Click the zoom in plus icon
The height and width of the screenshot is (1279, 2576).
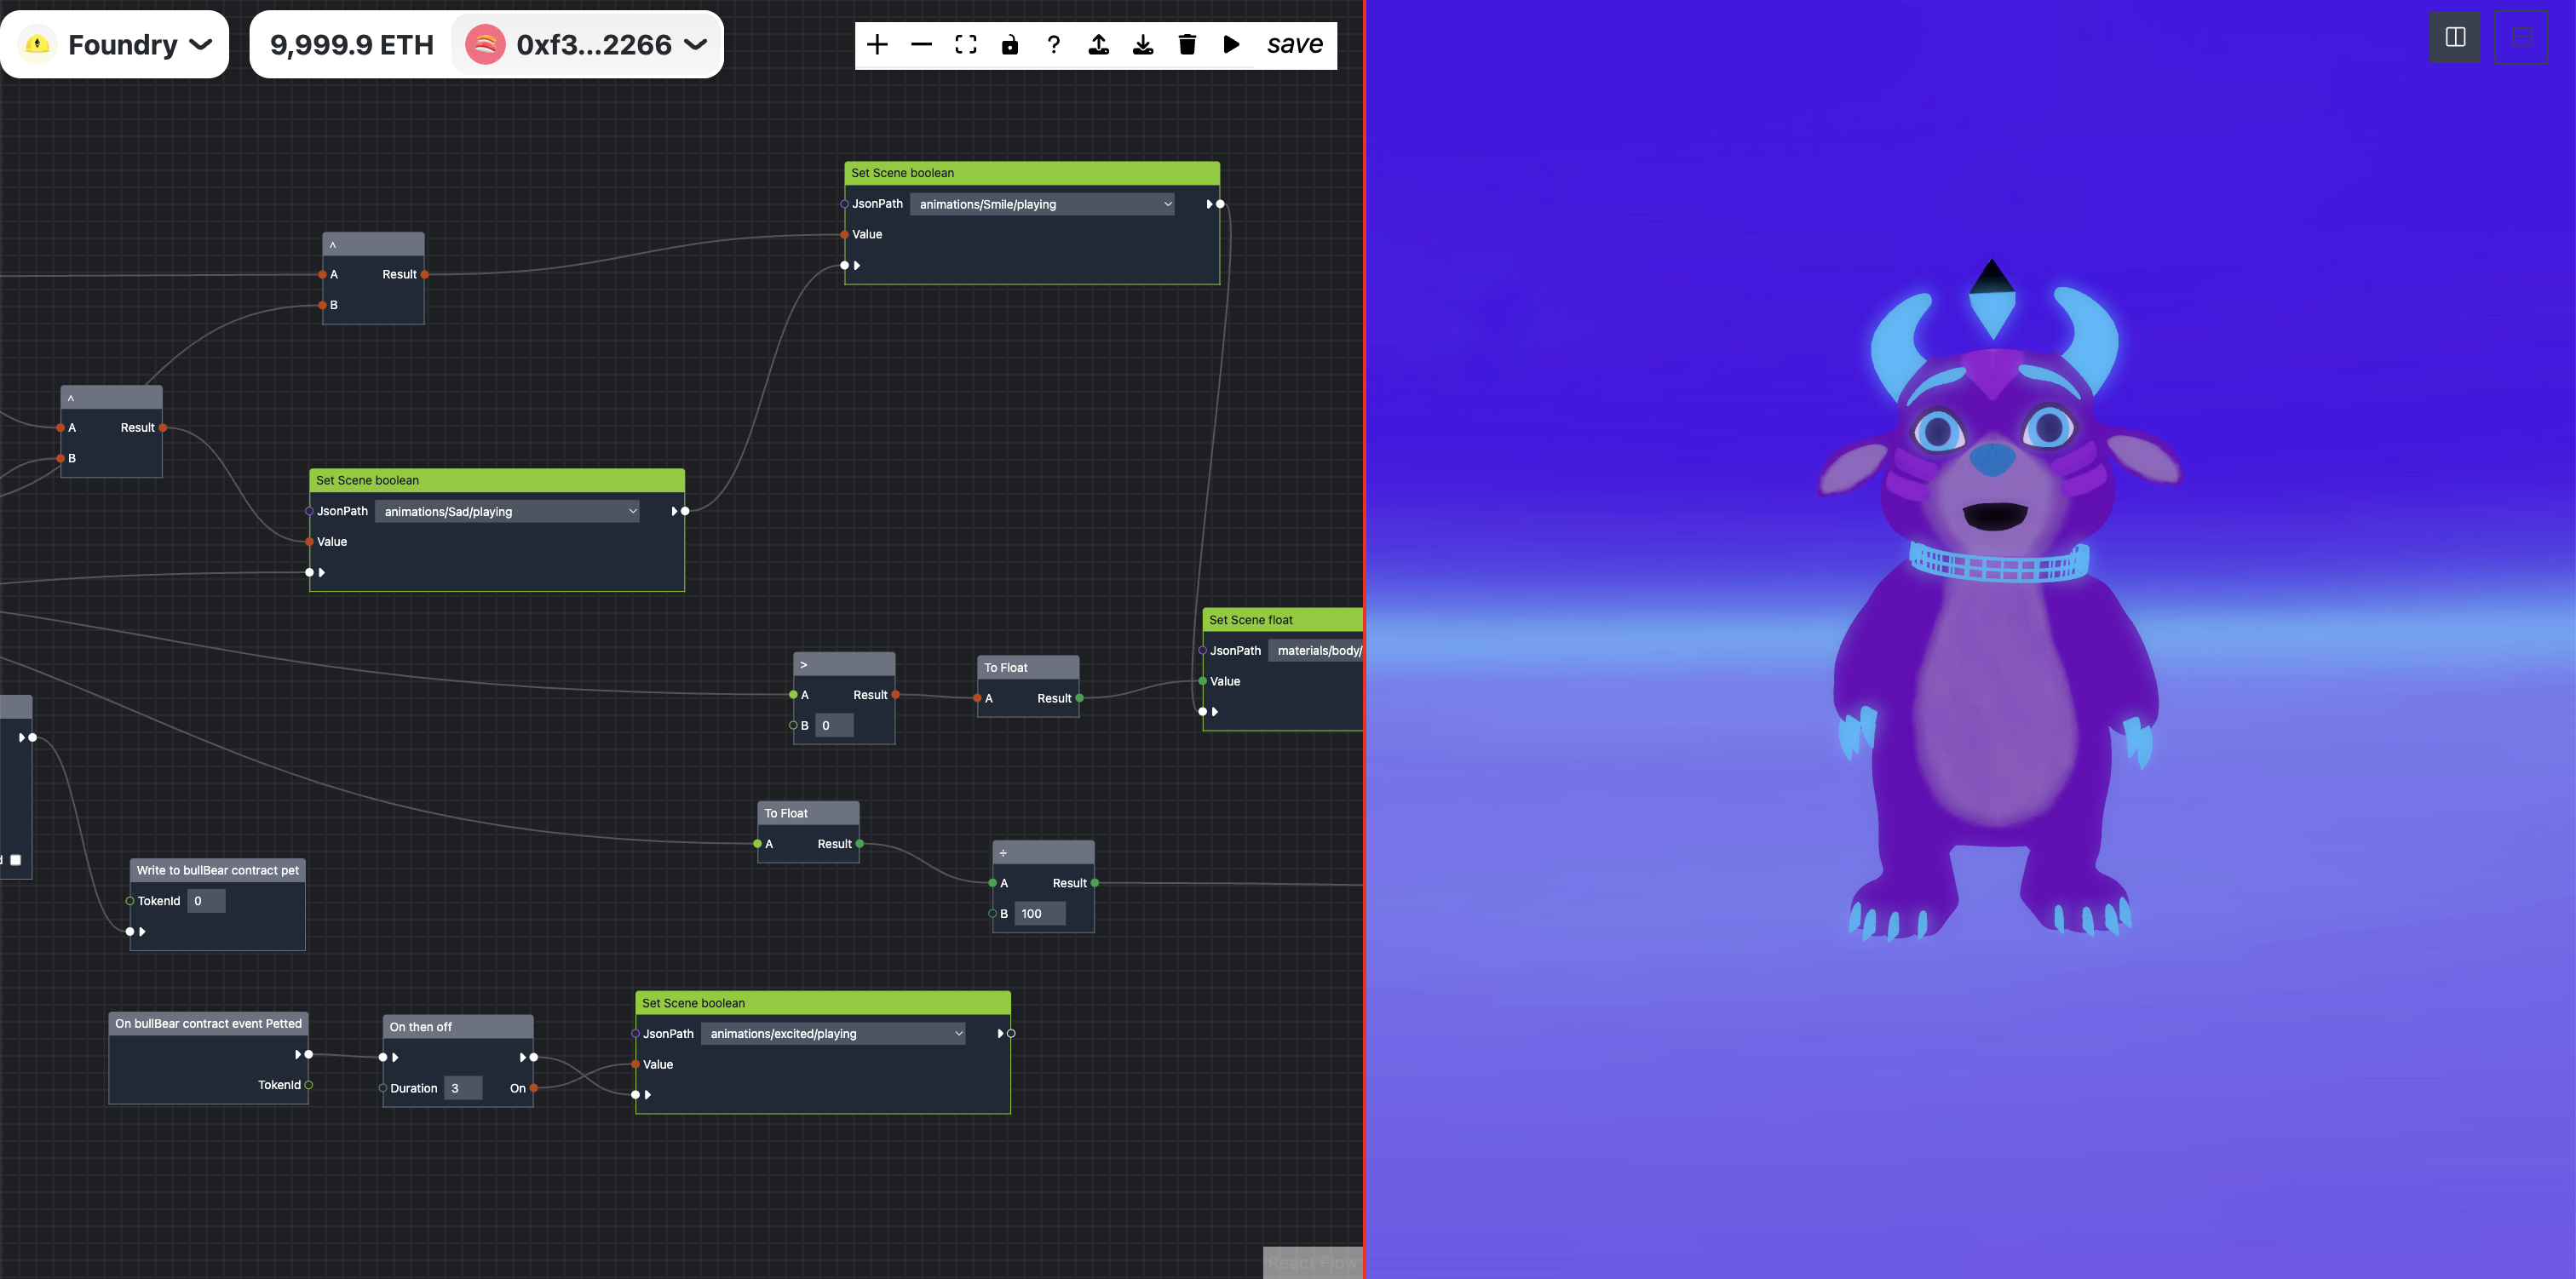877,45
